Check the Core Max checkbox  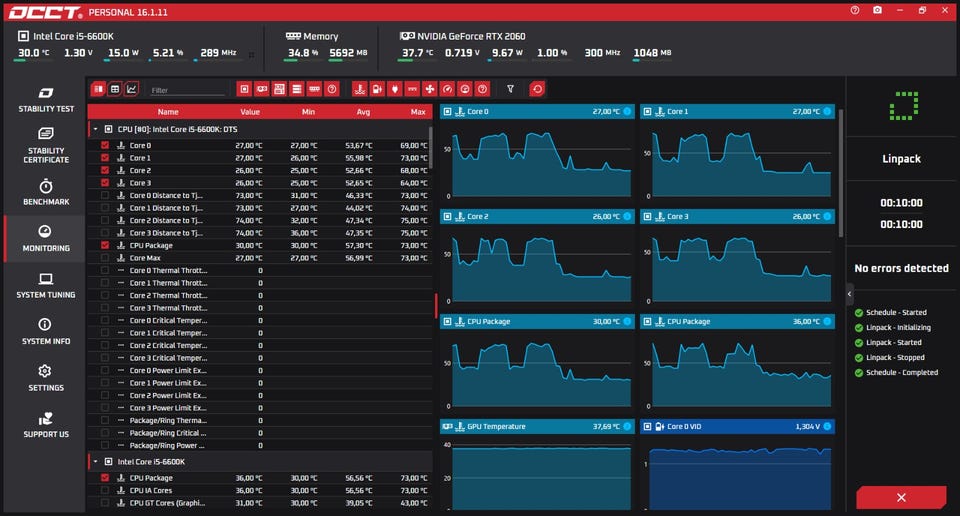click(x=105, y=258)
